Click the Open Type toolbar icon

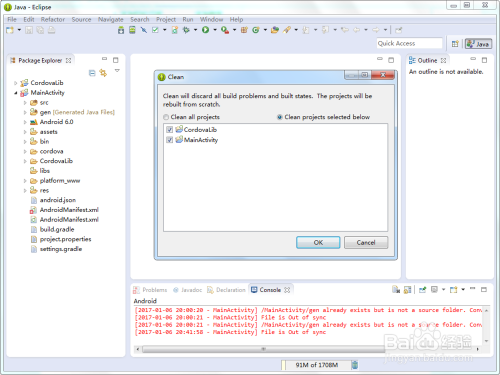click(275, 30)
